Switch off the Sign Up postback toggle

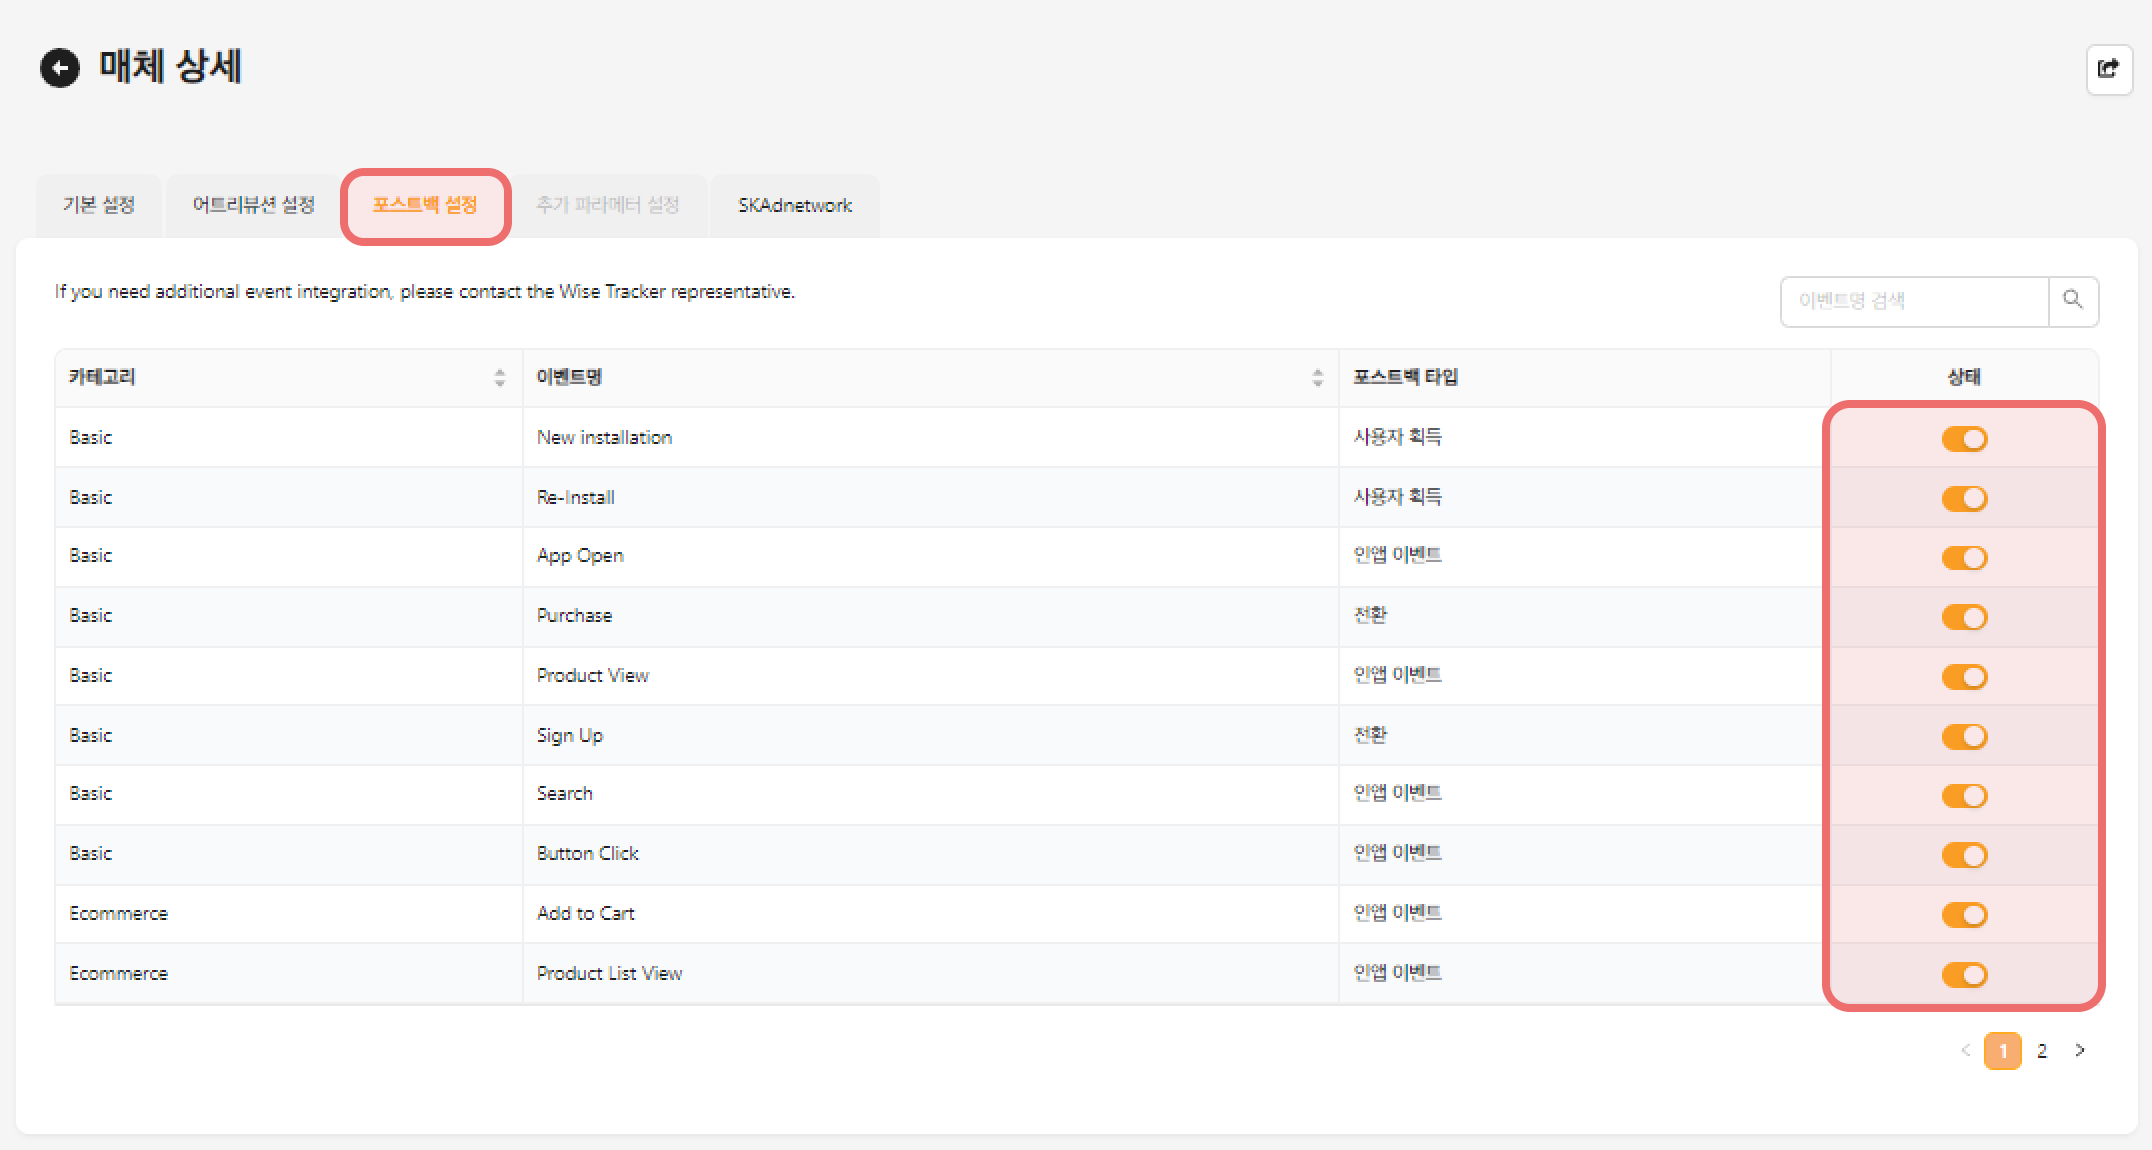1964,737
